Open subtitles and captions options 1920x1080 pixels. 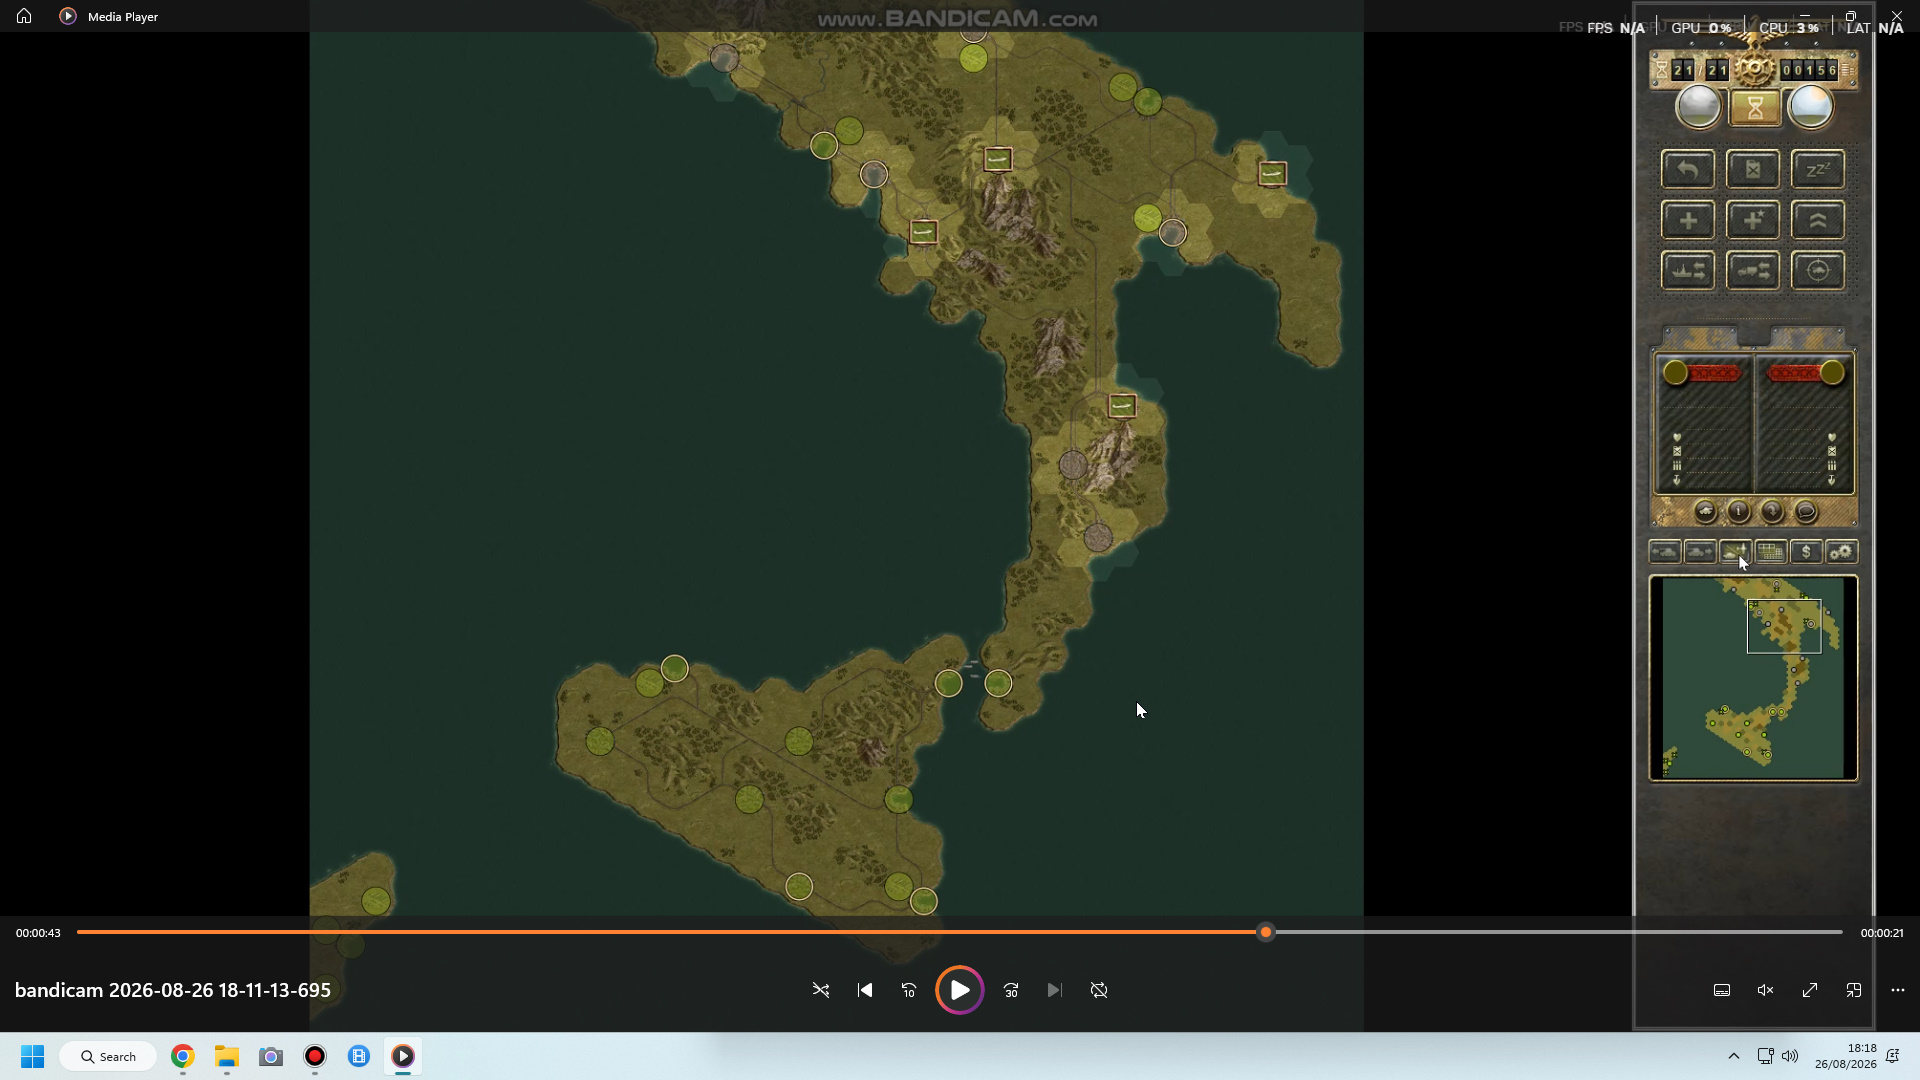click(x=1722, y=990)
